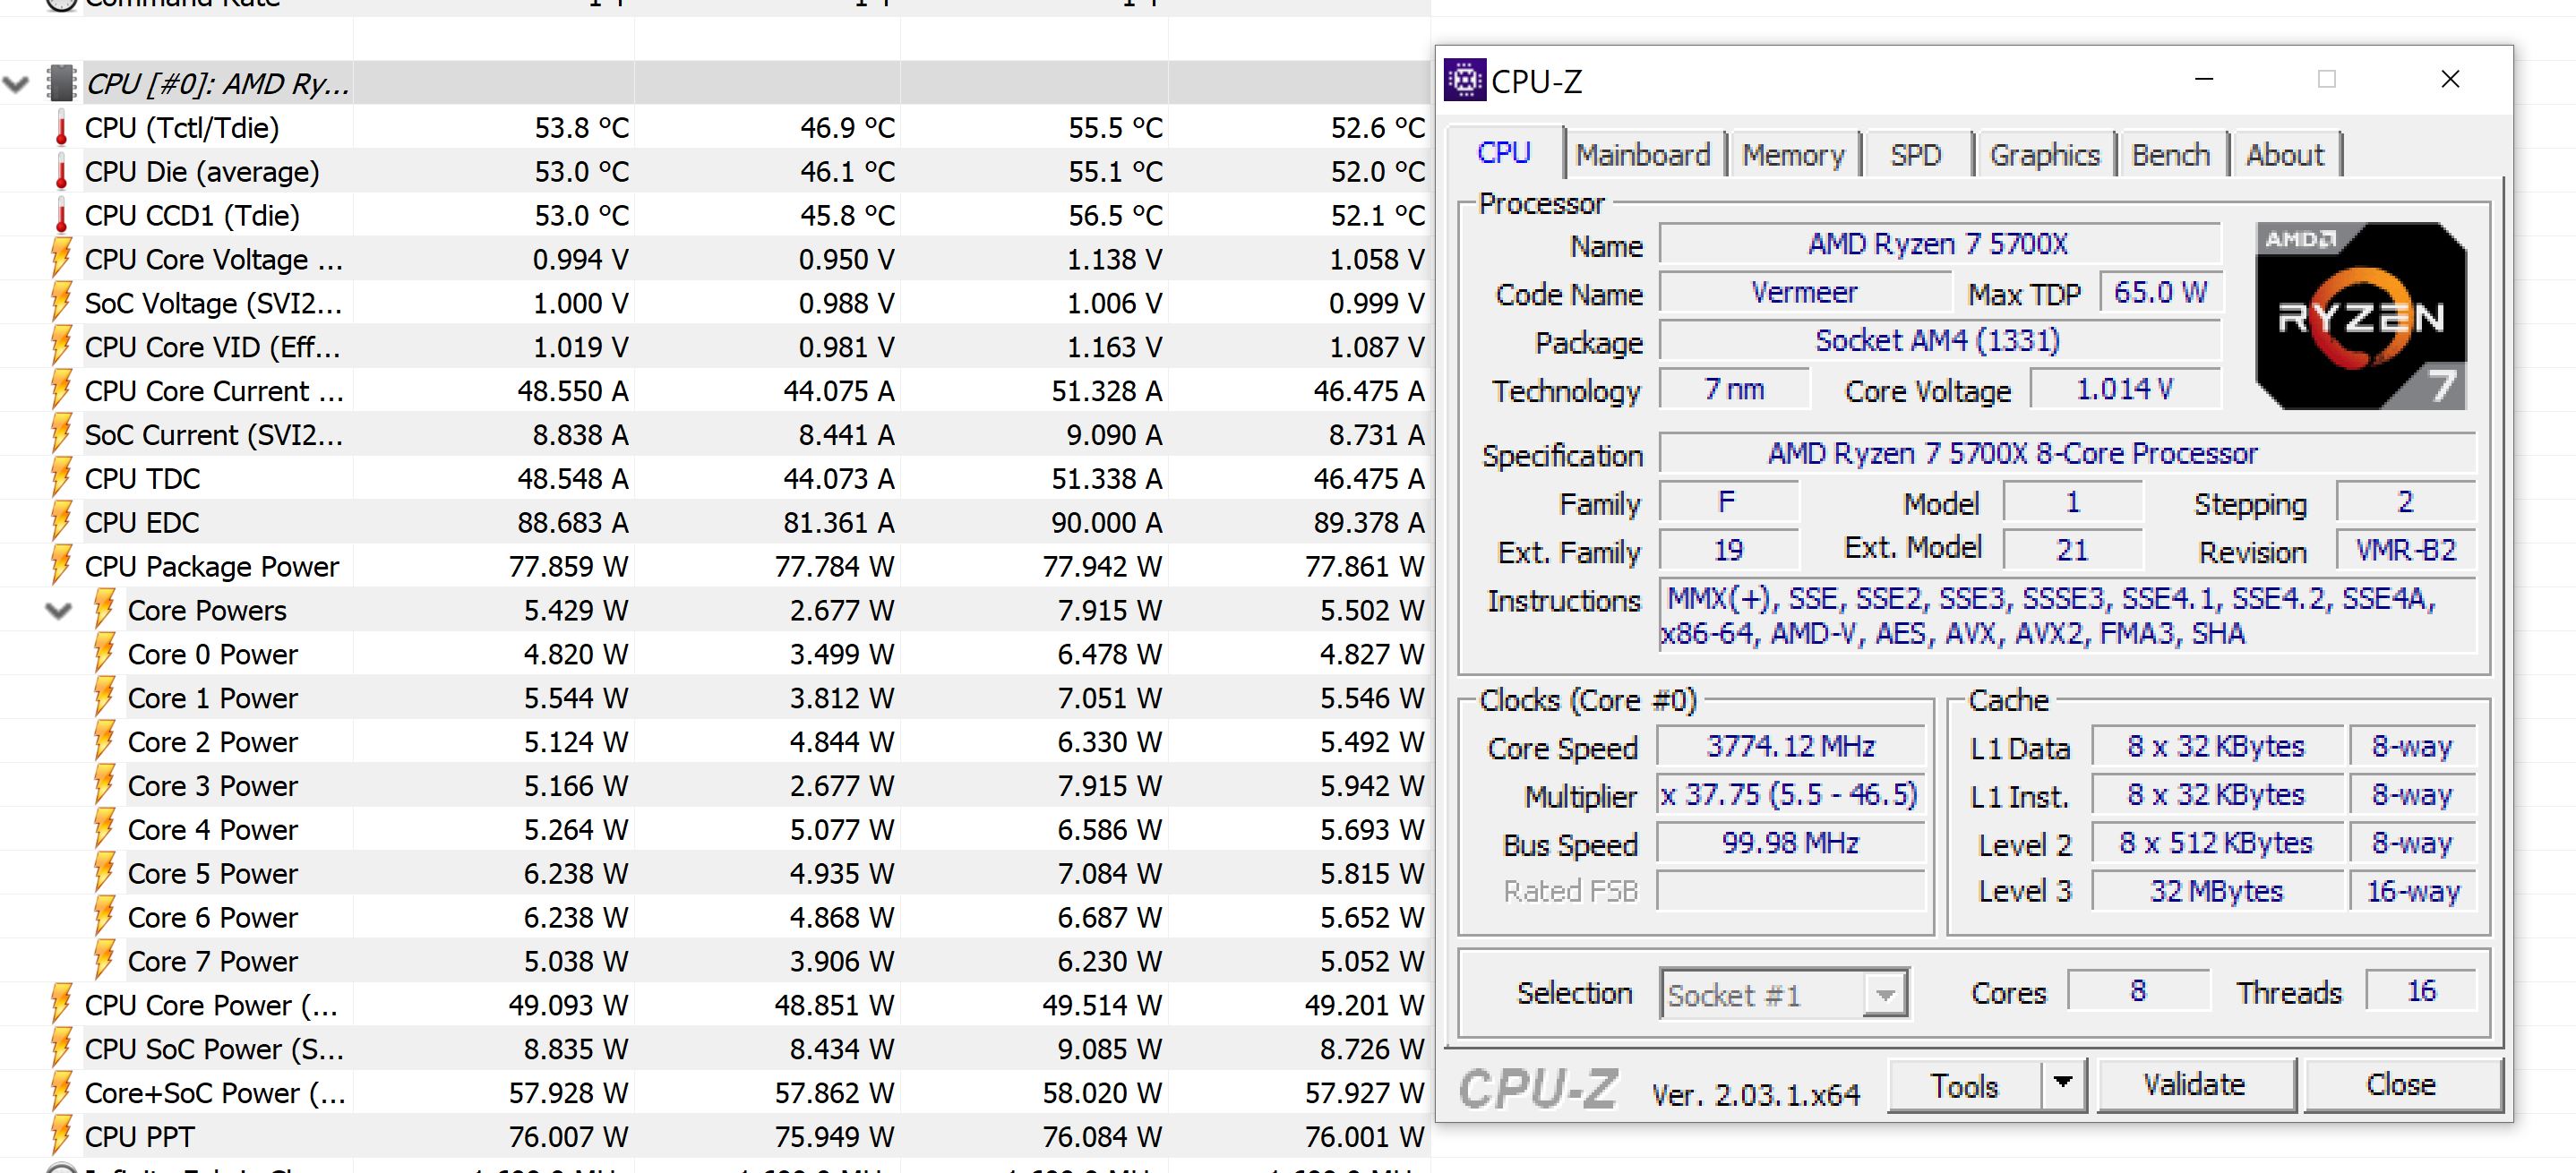Collapse the CPU [#0] sensor group
The image size is (2576, 1173).
tap(16, 84)
